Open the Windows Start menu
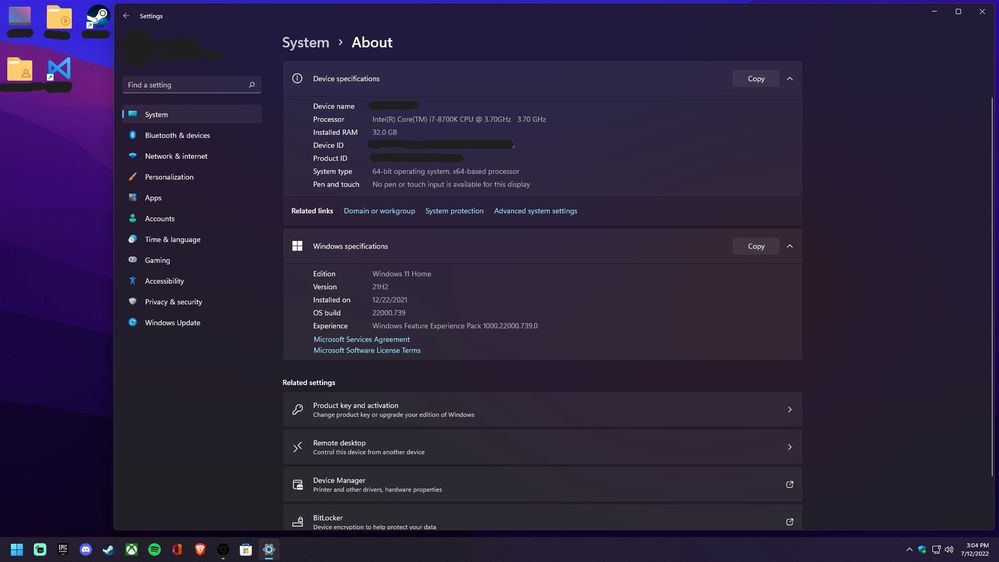The width and height of the screenshot is (999, 562). click(17, 549)
